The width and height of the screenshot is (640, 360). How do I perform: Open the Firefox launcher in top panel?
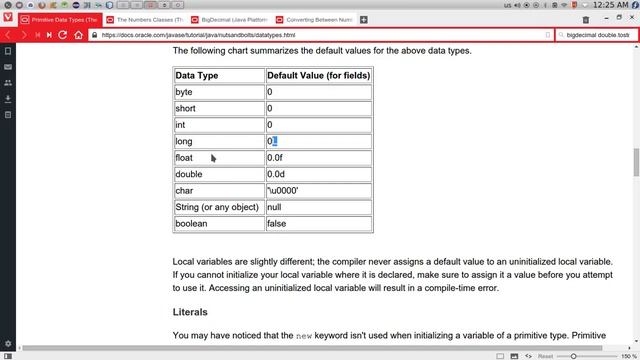point(42,5)
